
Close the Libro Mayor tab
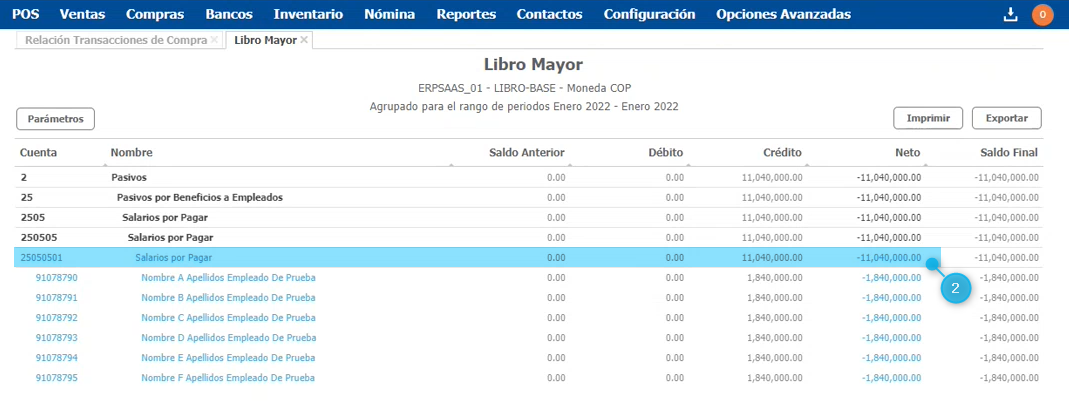pyautogui.click(x=304, y=40)
